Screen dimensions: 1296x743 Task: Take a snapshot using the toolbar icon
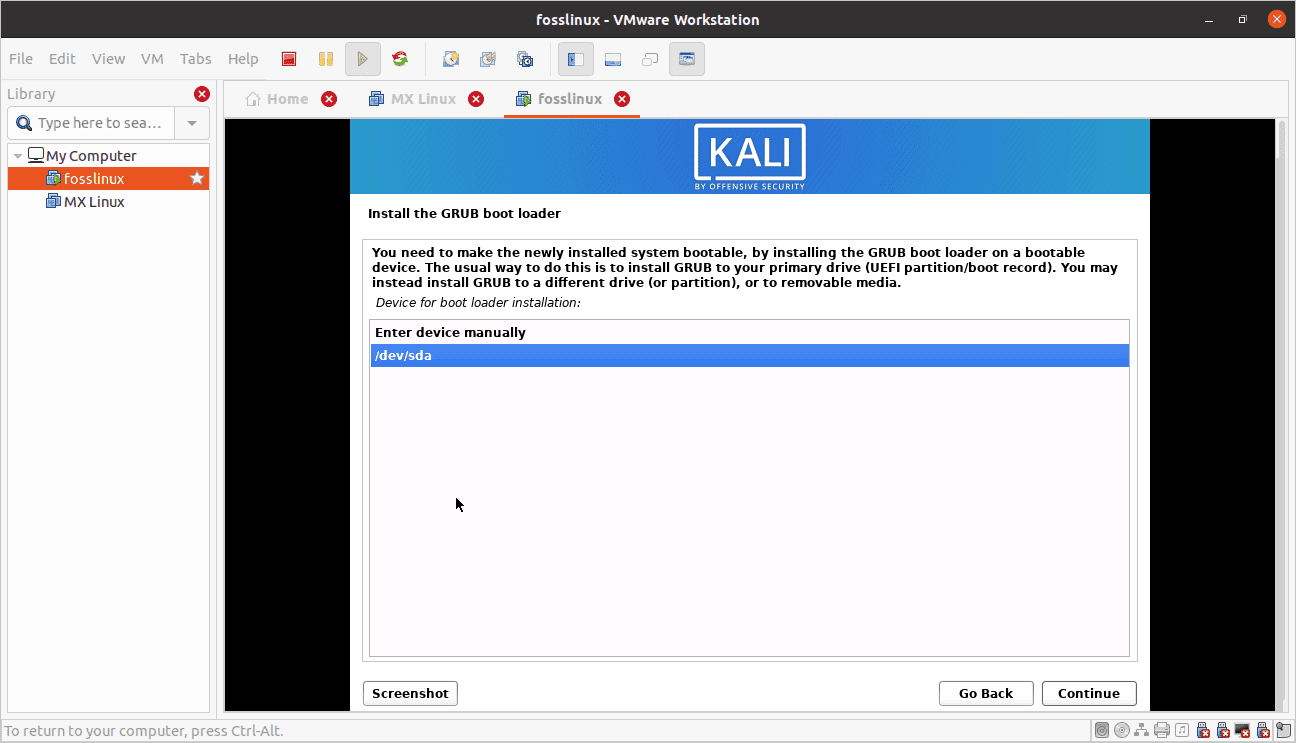coord(451,59)
